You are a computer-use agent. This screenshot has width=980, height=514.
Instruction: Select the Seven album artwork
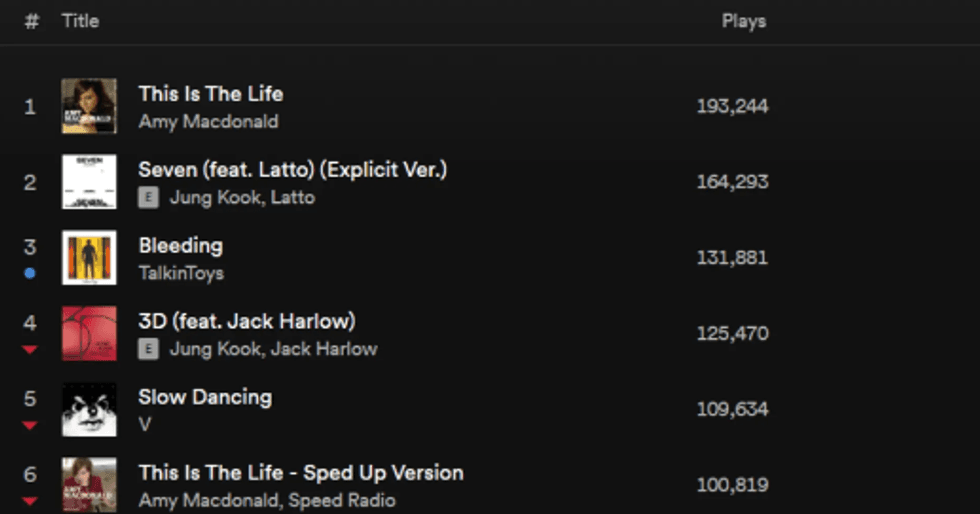(89, 182)
